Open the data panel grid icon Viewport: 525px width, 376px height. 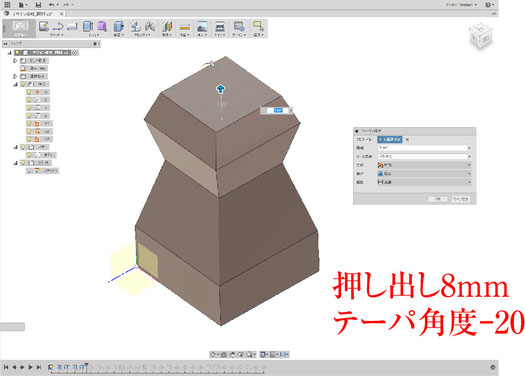[x=7, y=5]
